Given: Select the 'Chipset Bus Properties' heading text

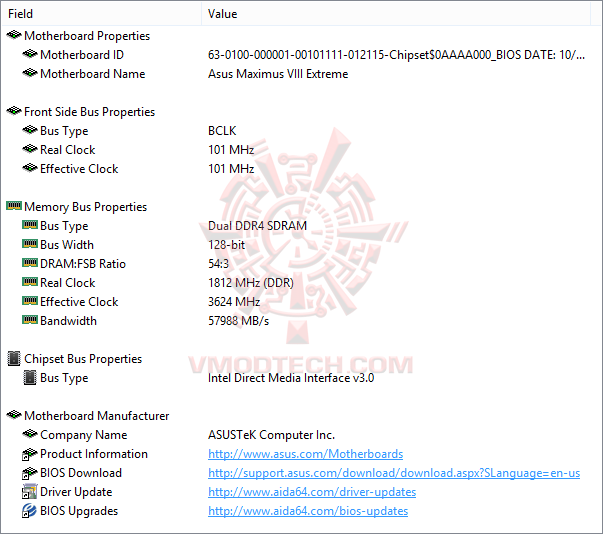Looking at the screenshot, I should pyautogui.click(x=83, y=359).
